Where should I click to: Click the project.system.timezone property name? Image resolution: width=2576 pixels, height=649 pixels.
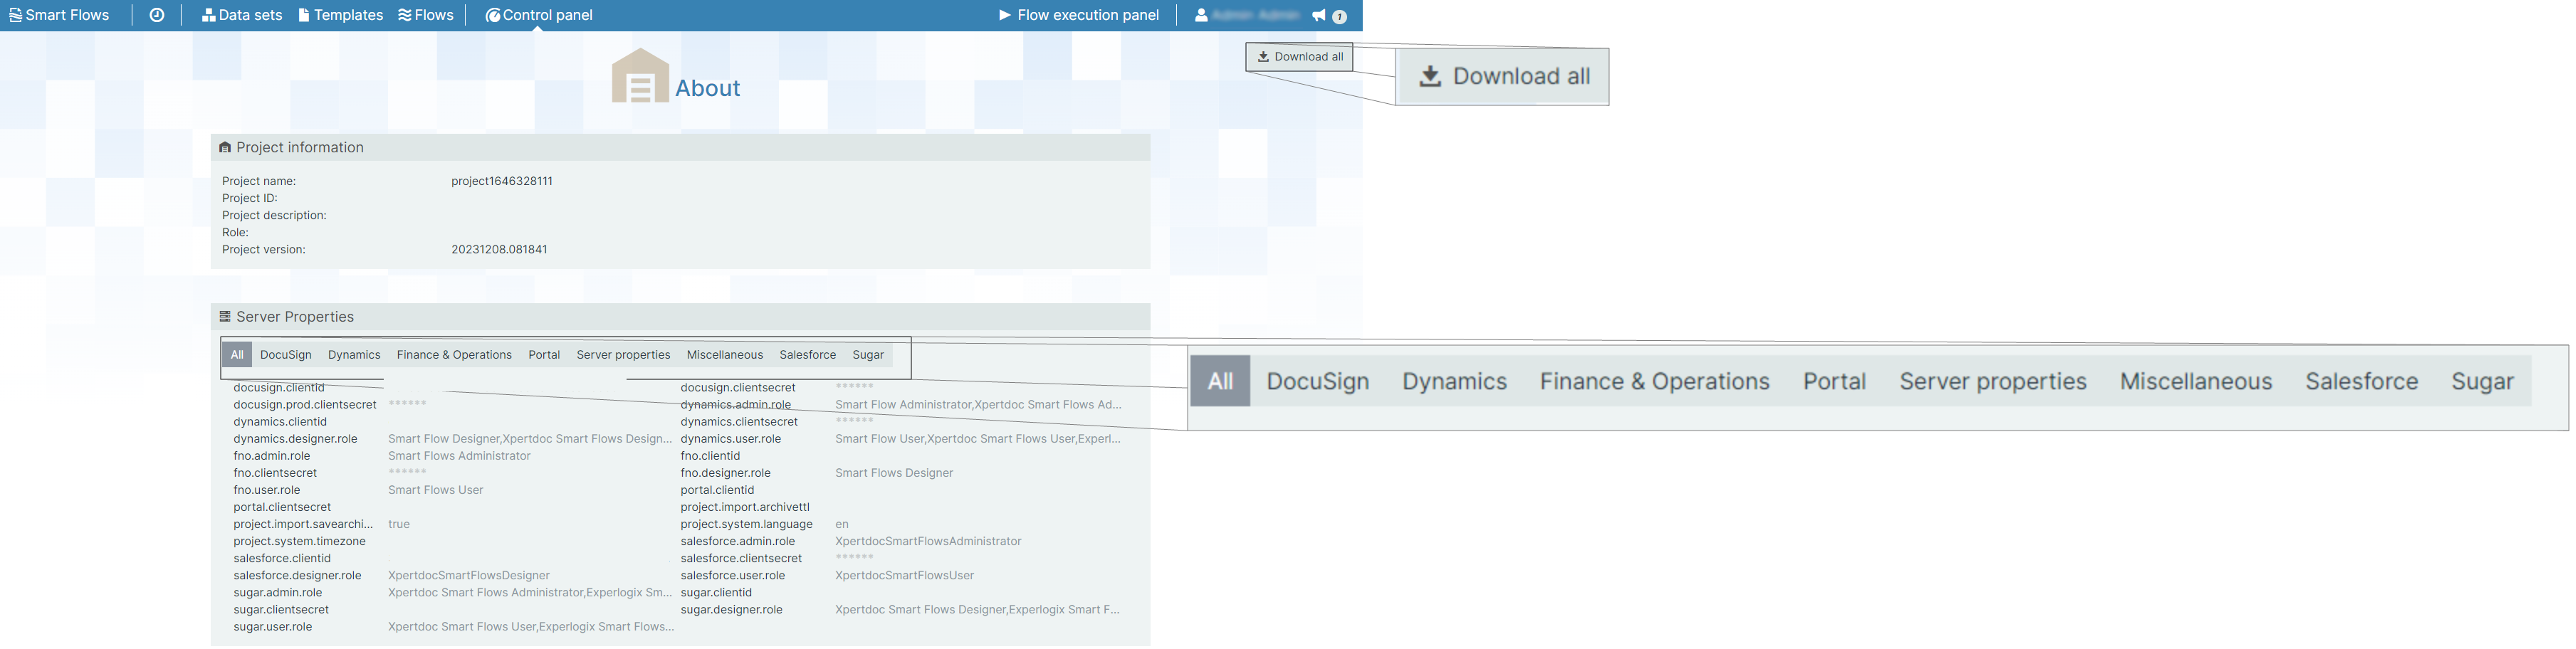(300, 542)
